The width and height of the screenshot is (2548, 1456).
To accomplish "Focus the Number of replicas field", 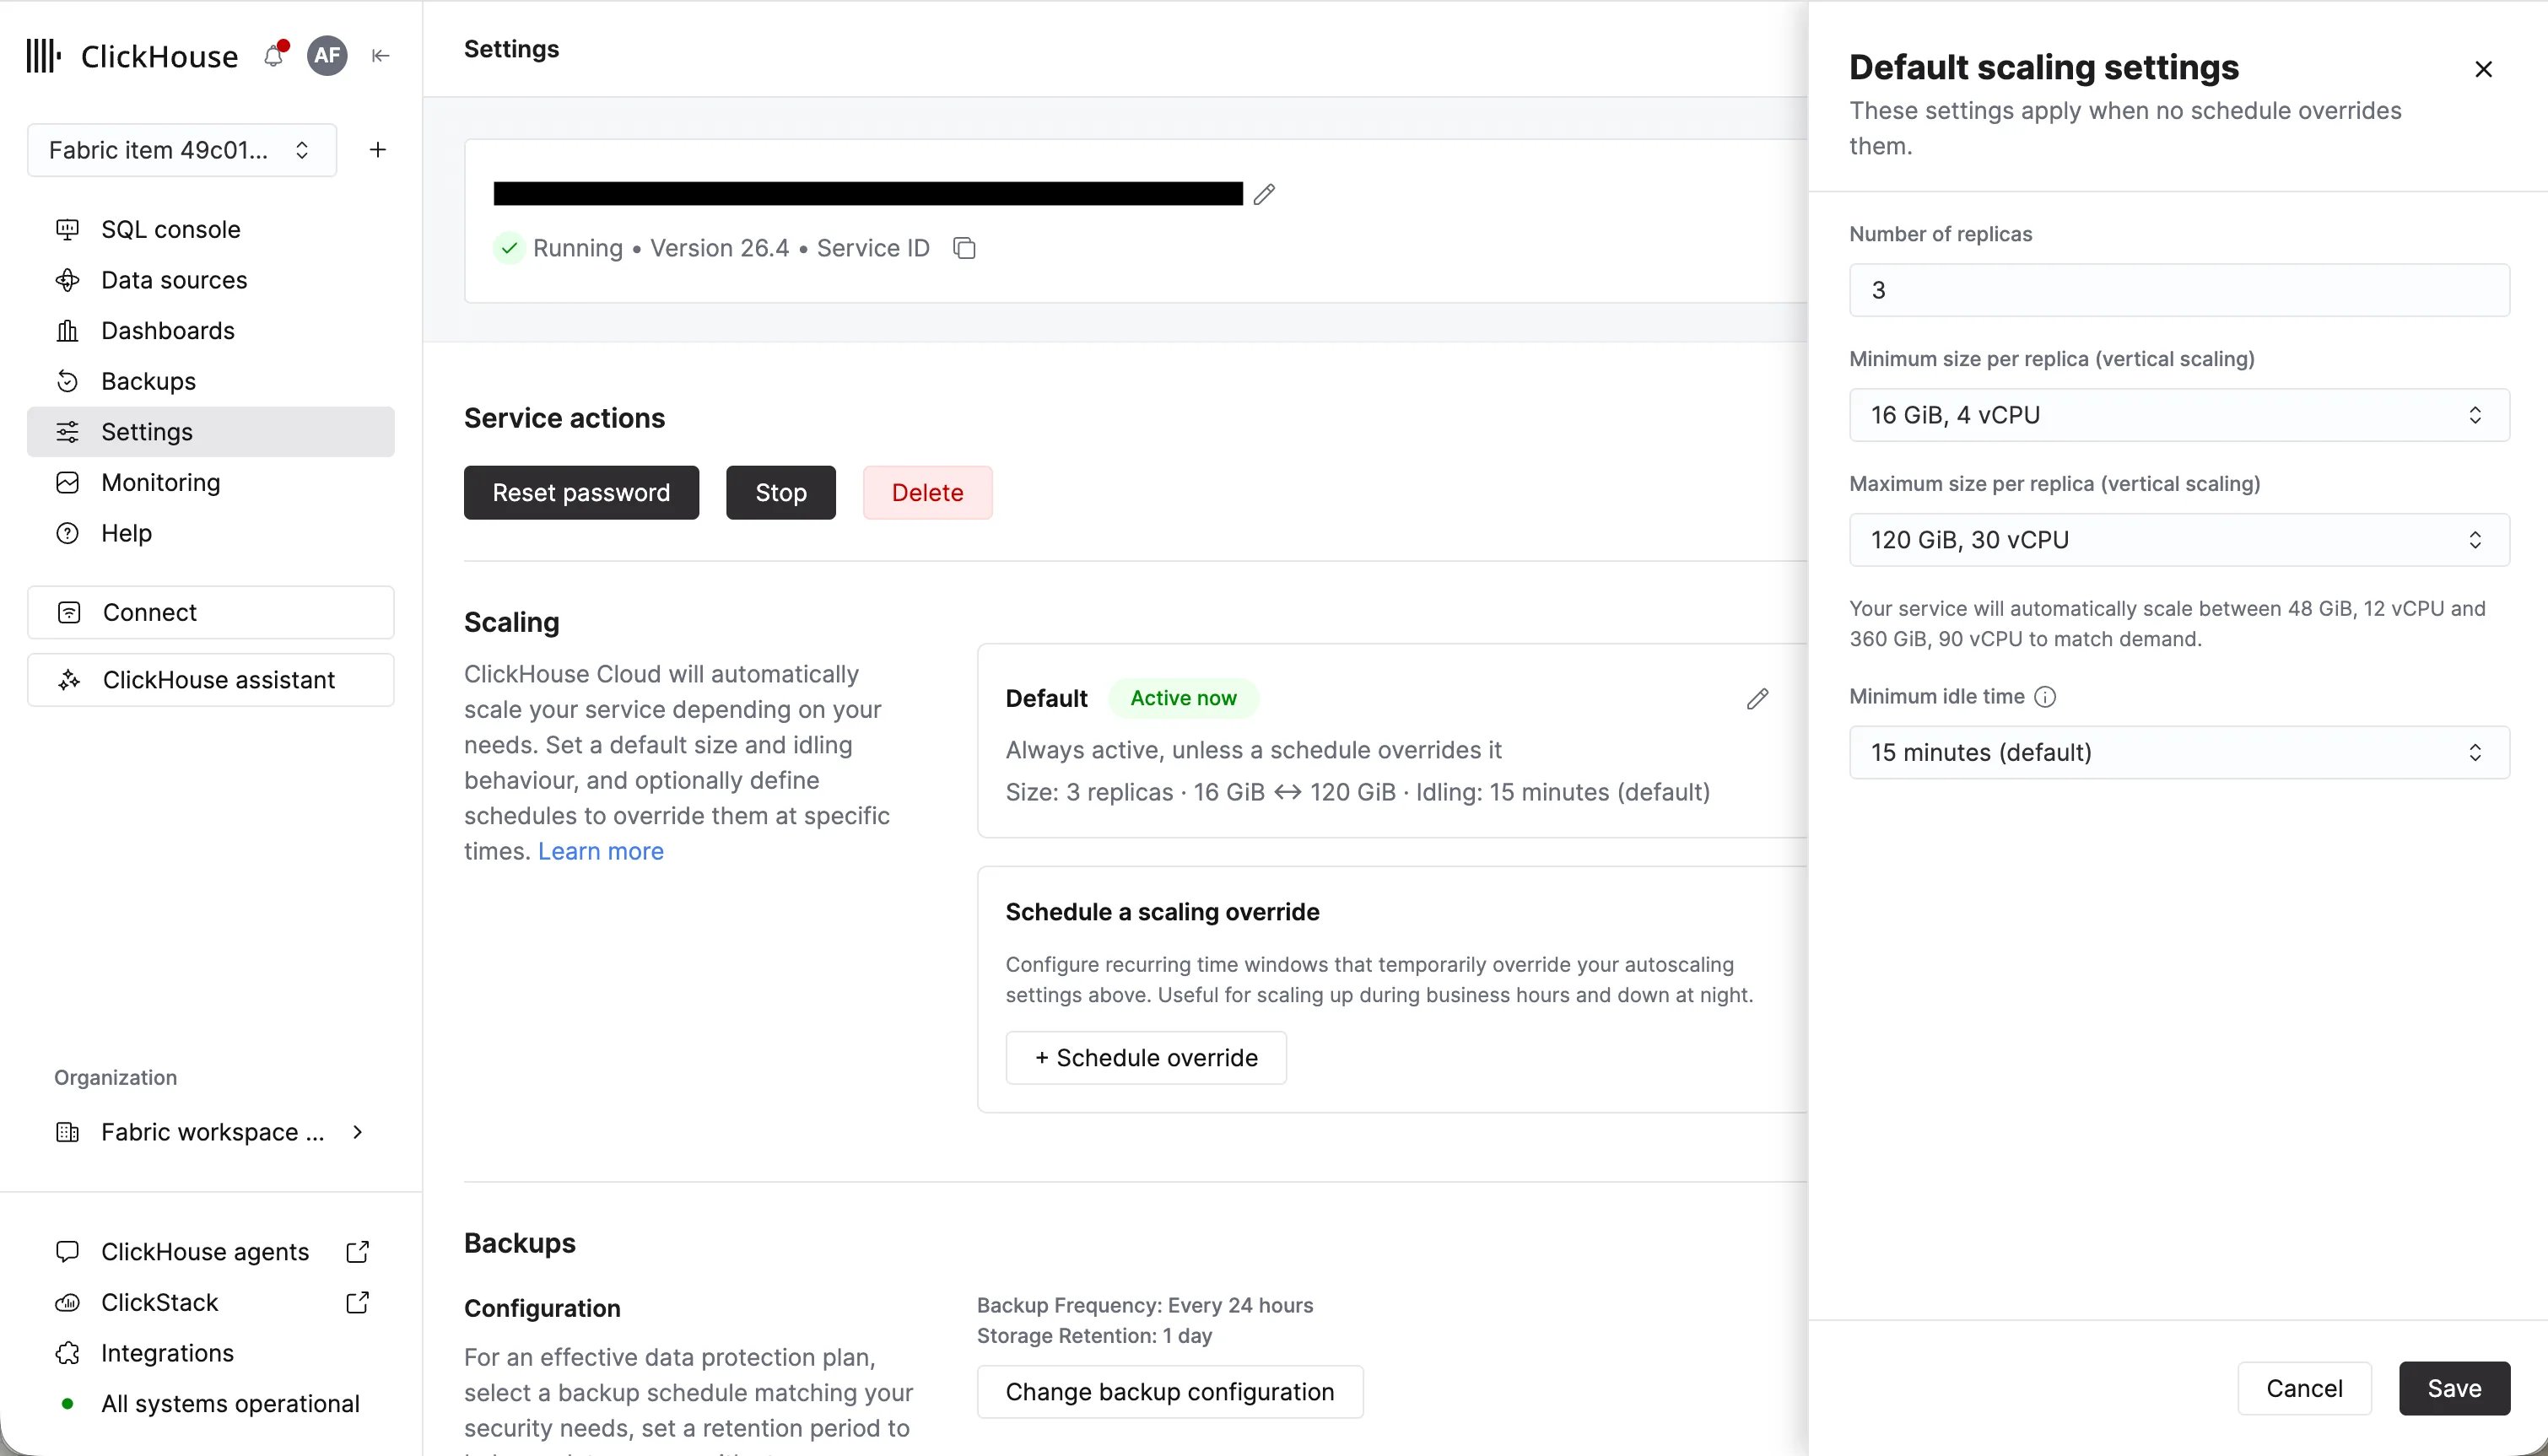I will click(2179, 290).
